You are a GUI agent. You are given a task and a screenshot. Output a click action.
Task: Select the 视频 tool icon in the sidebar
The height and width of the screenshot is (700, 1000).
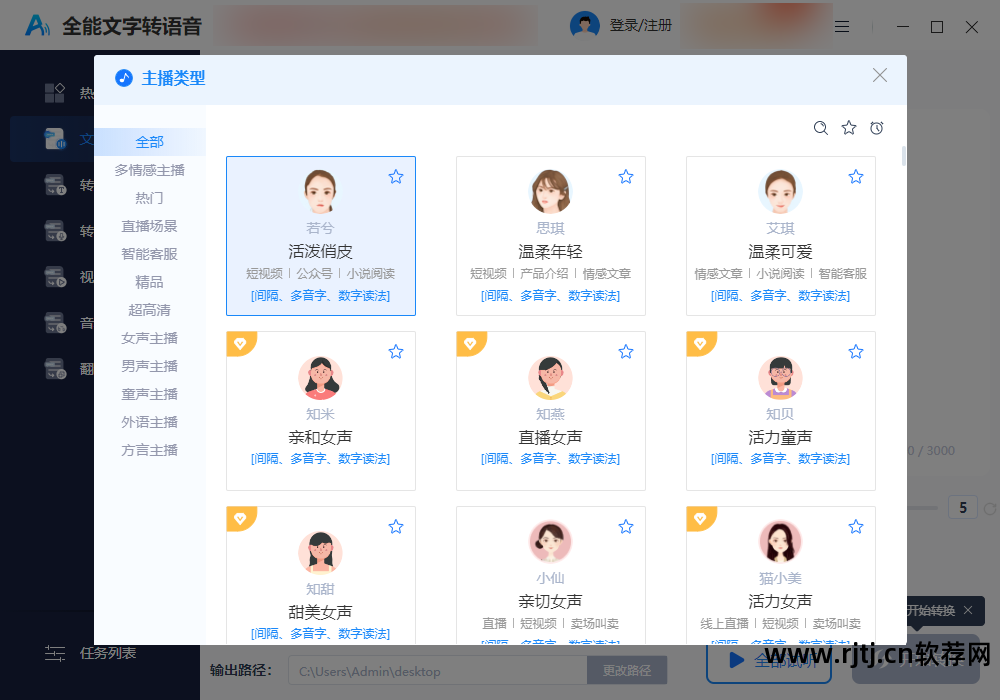click(57, 277)
